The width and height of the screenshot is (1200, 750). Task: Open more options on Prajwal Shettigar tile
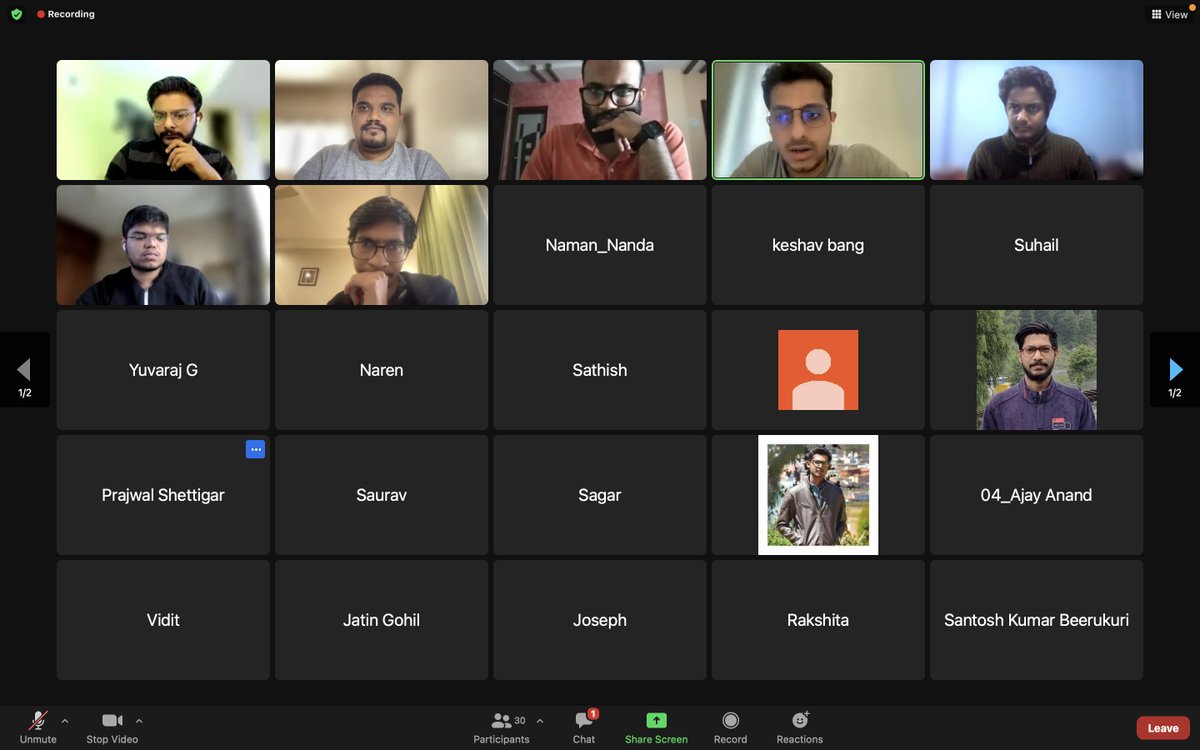(x=256, y=449)
